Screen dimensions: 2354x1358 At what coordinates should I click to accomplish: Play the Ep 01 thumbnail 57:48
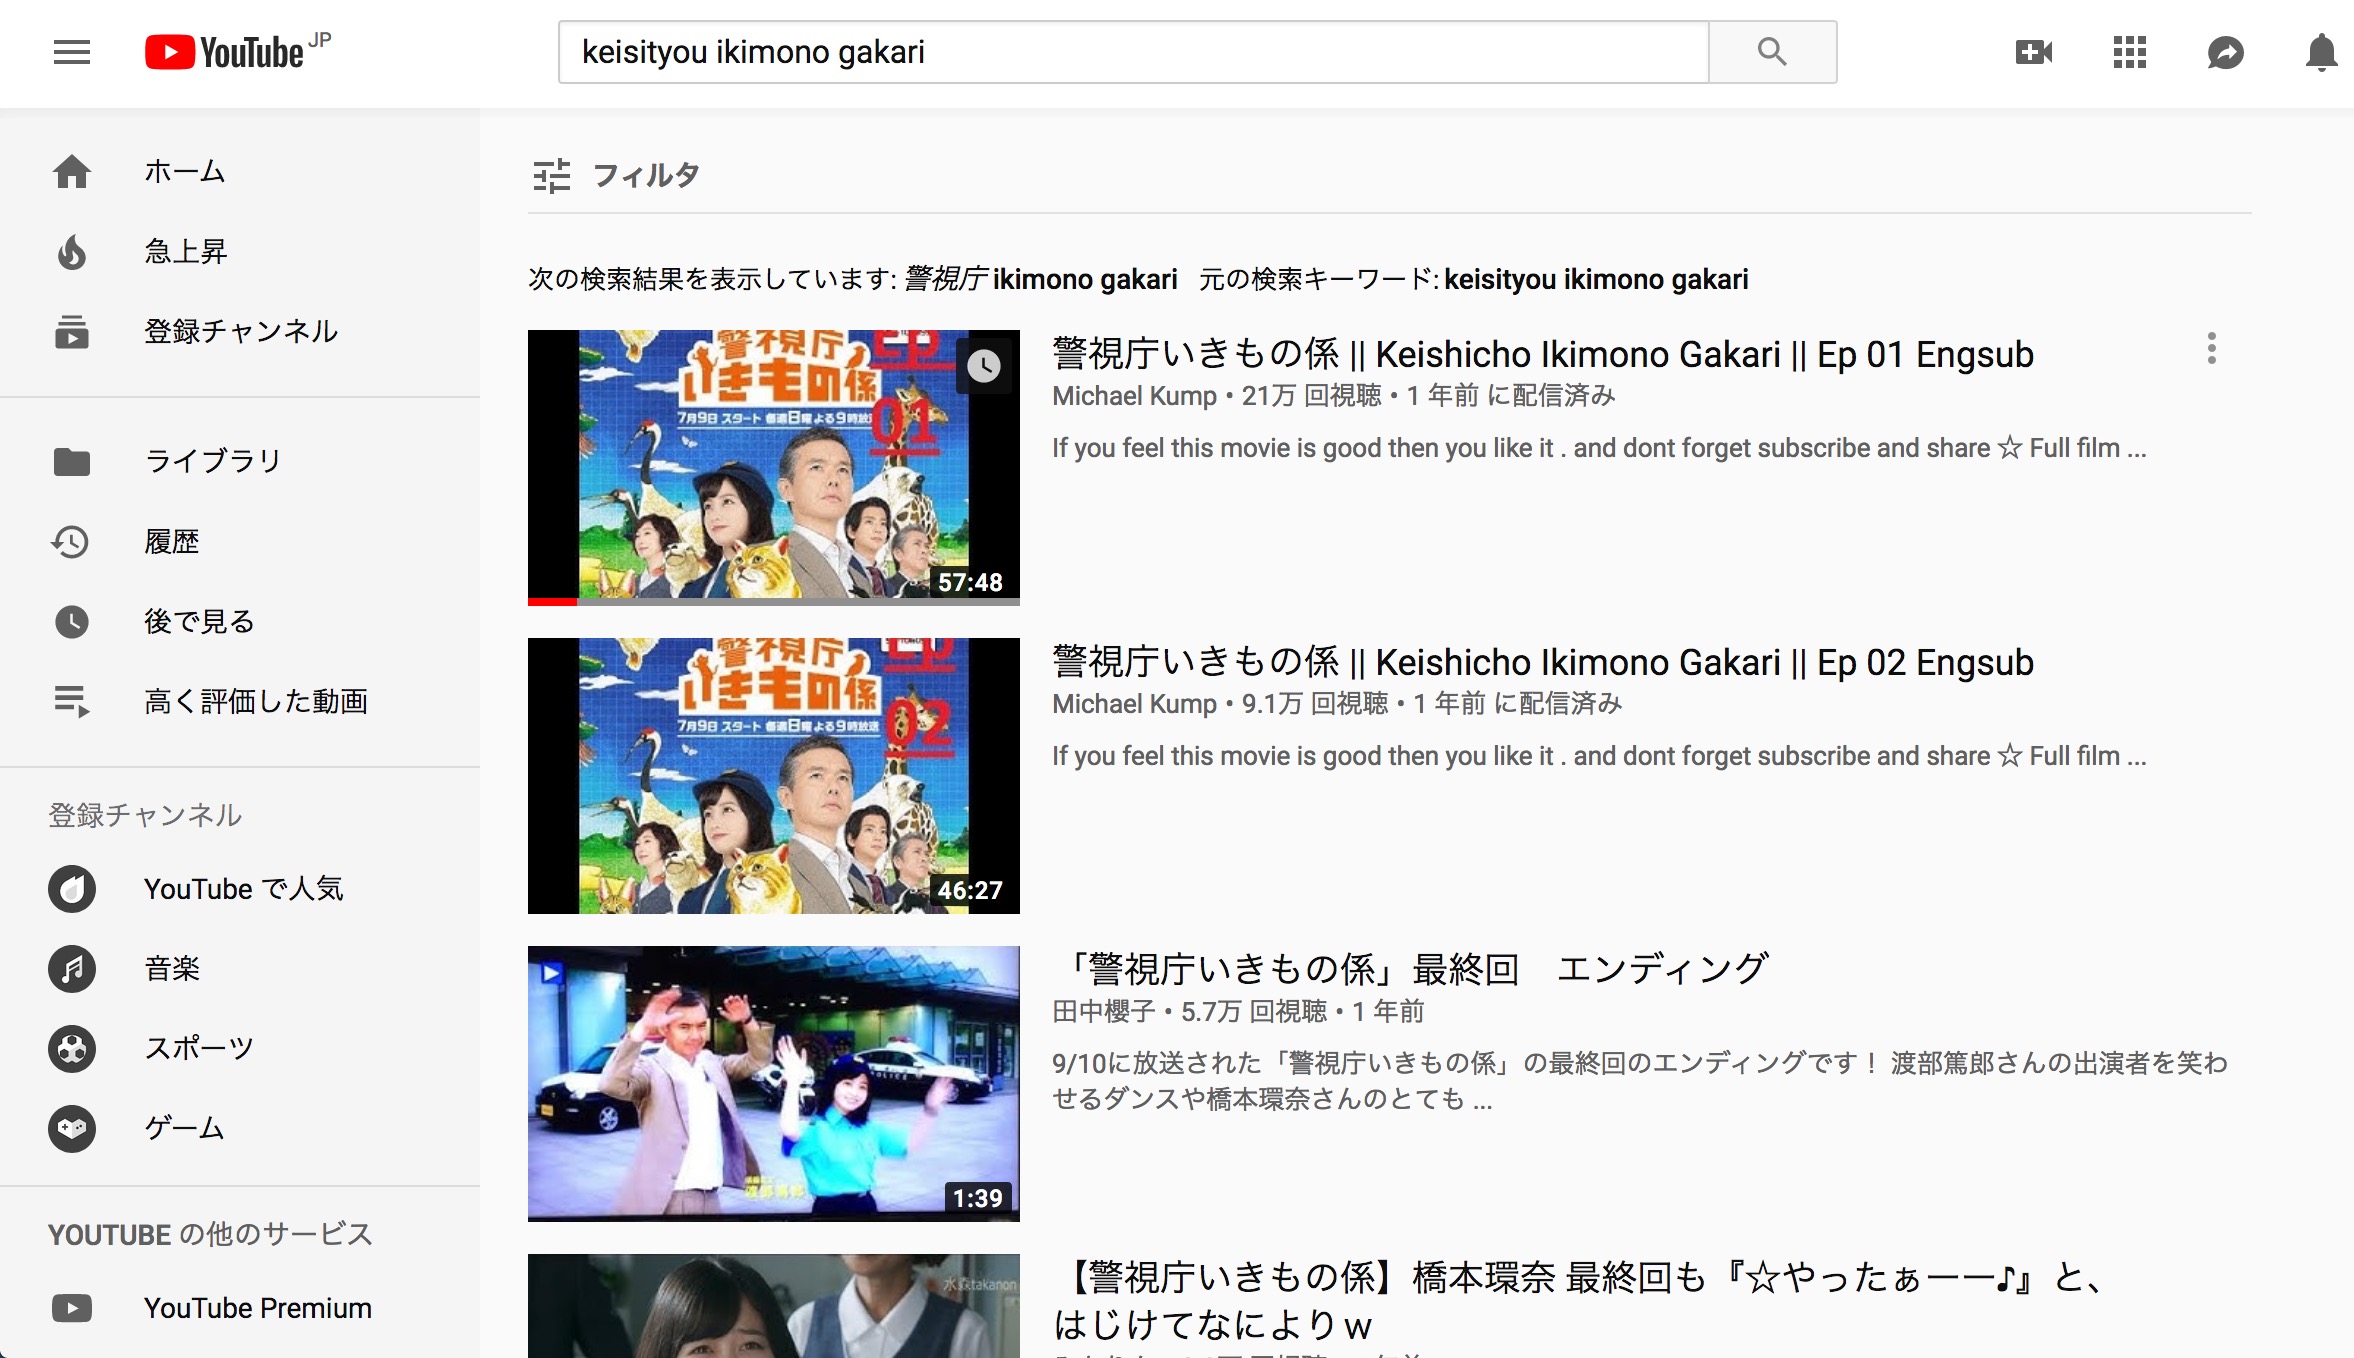[774, 467]
